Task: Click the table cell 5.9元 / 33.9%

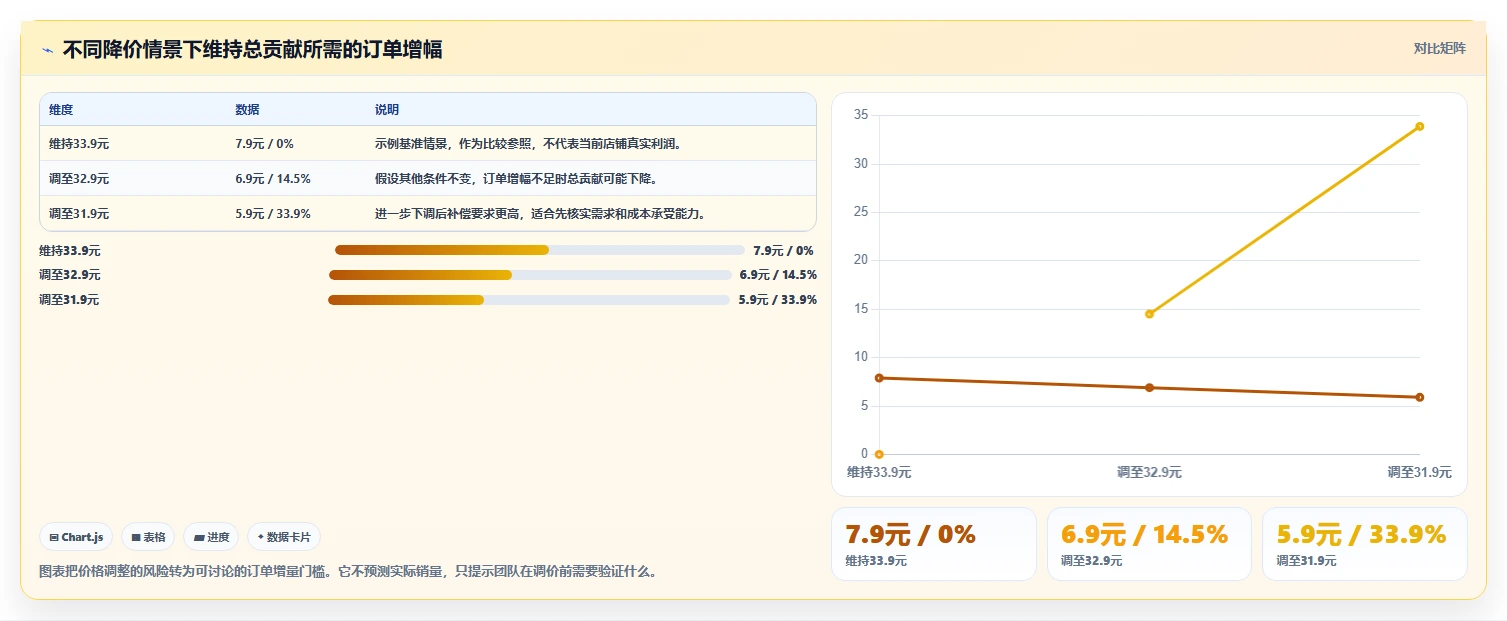Action: click(273, 214)
